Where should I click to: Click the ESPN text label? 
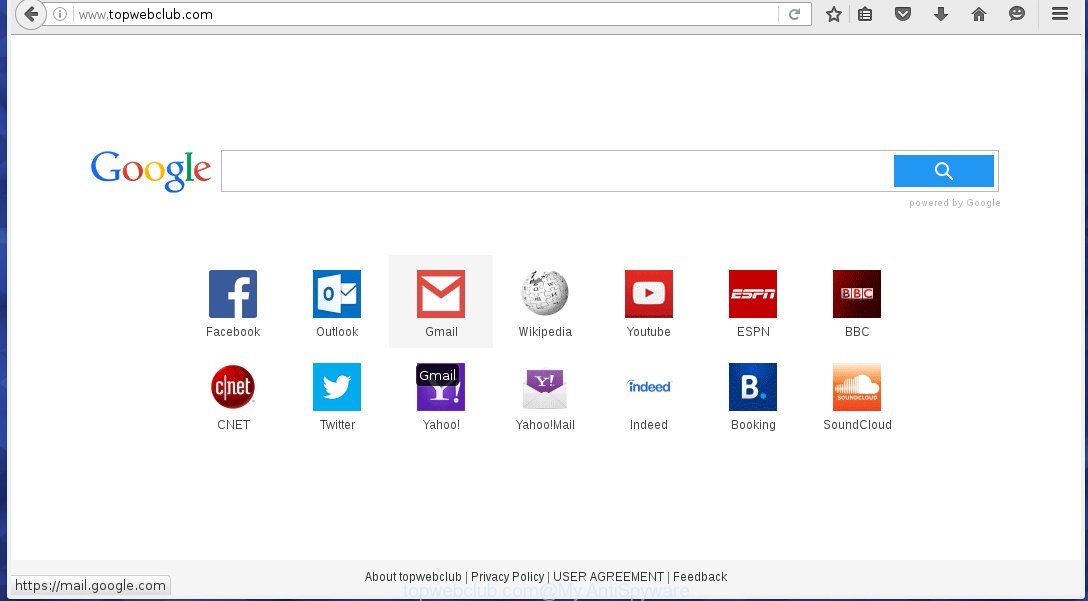[753, 332]
